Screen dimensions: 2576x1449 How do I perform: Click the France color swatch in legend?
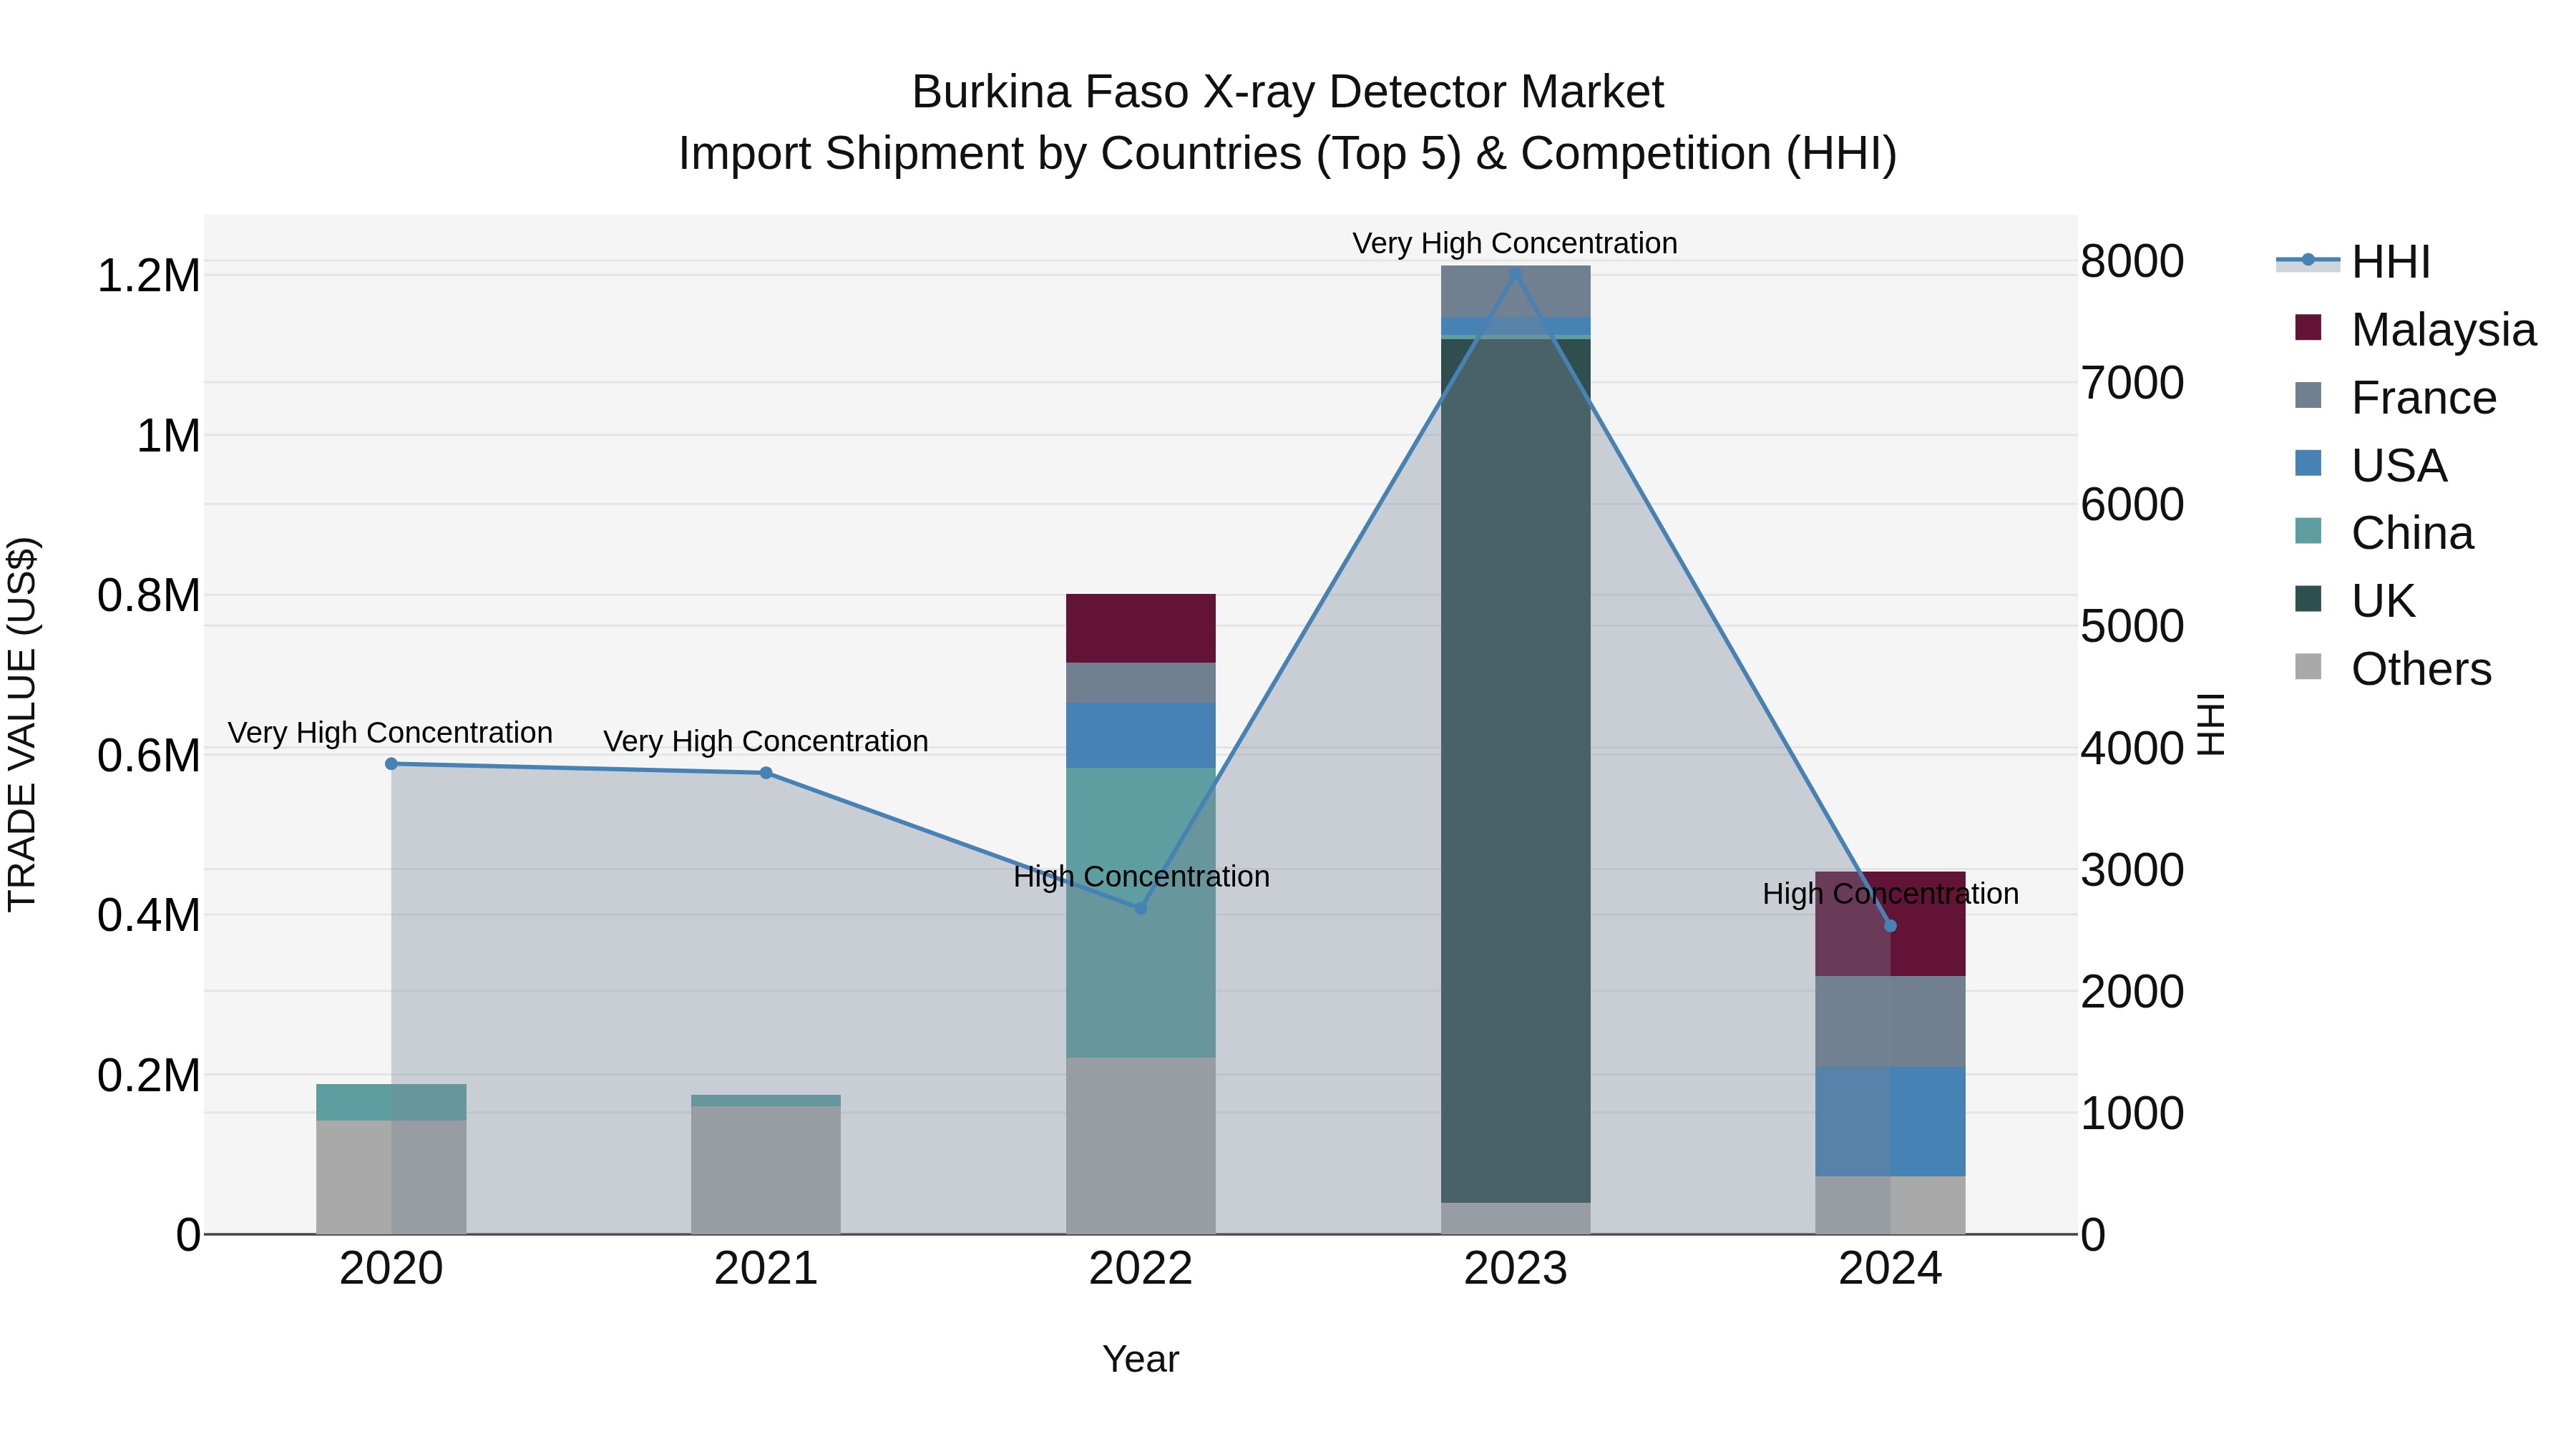(x=2308, y=395)
